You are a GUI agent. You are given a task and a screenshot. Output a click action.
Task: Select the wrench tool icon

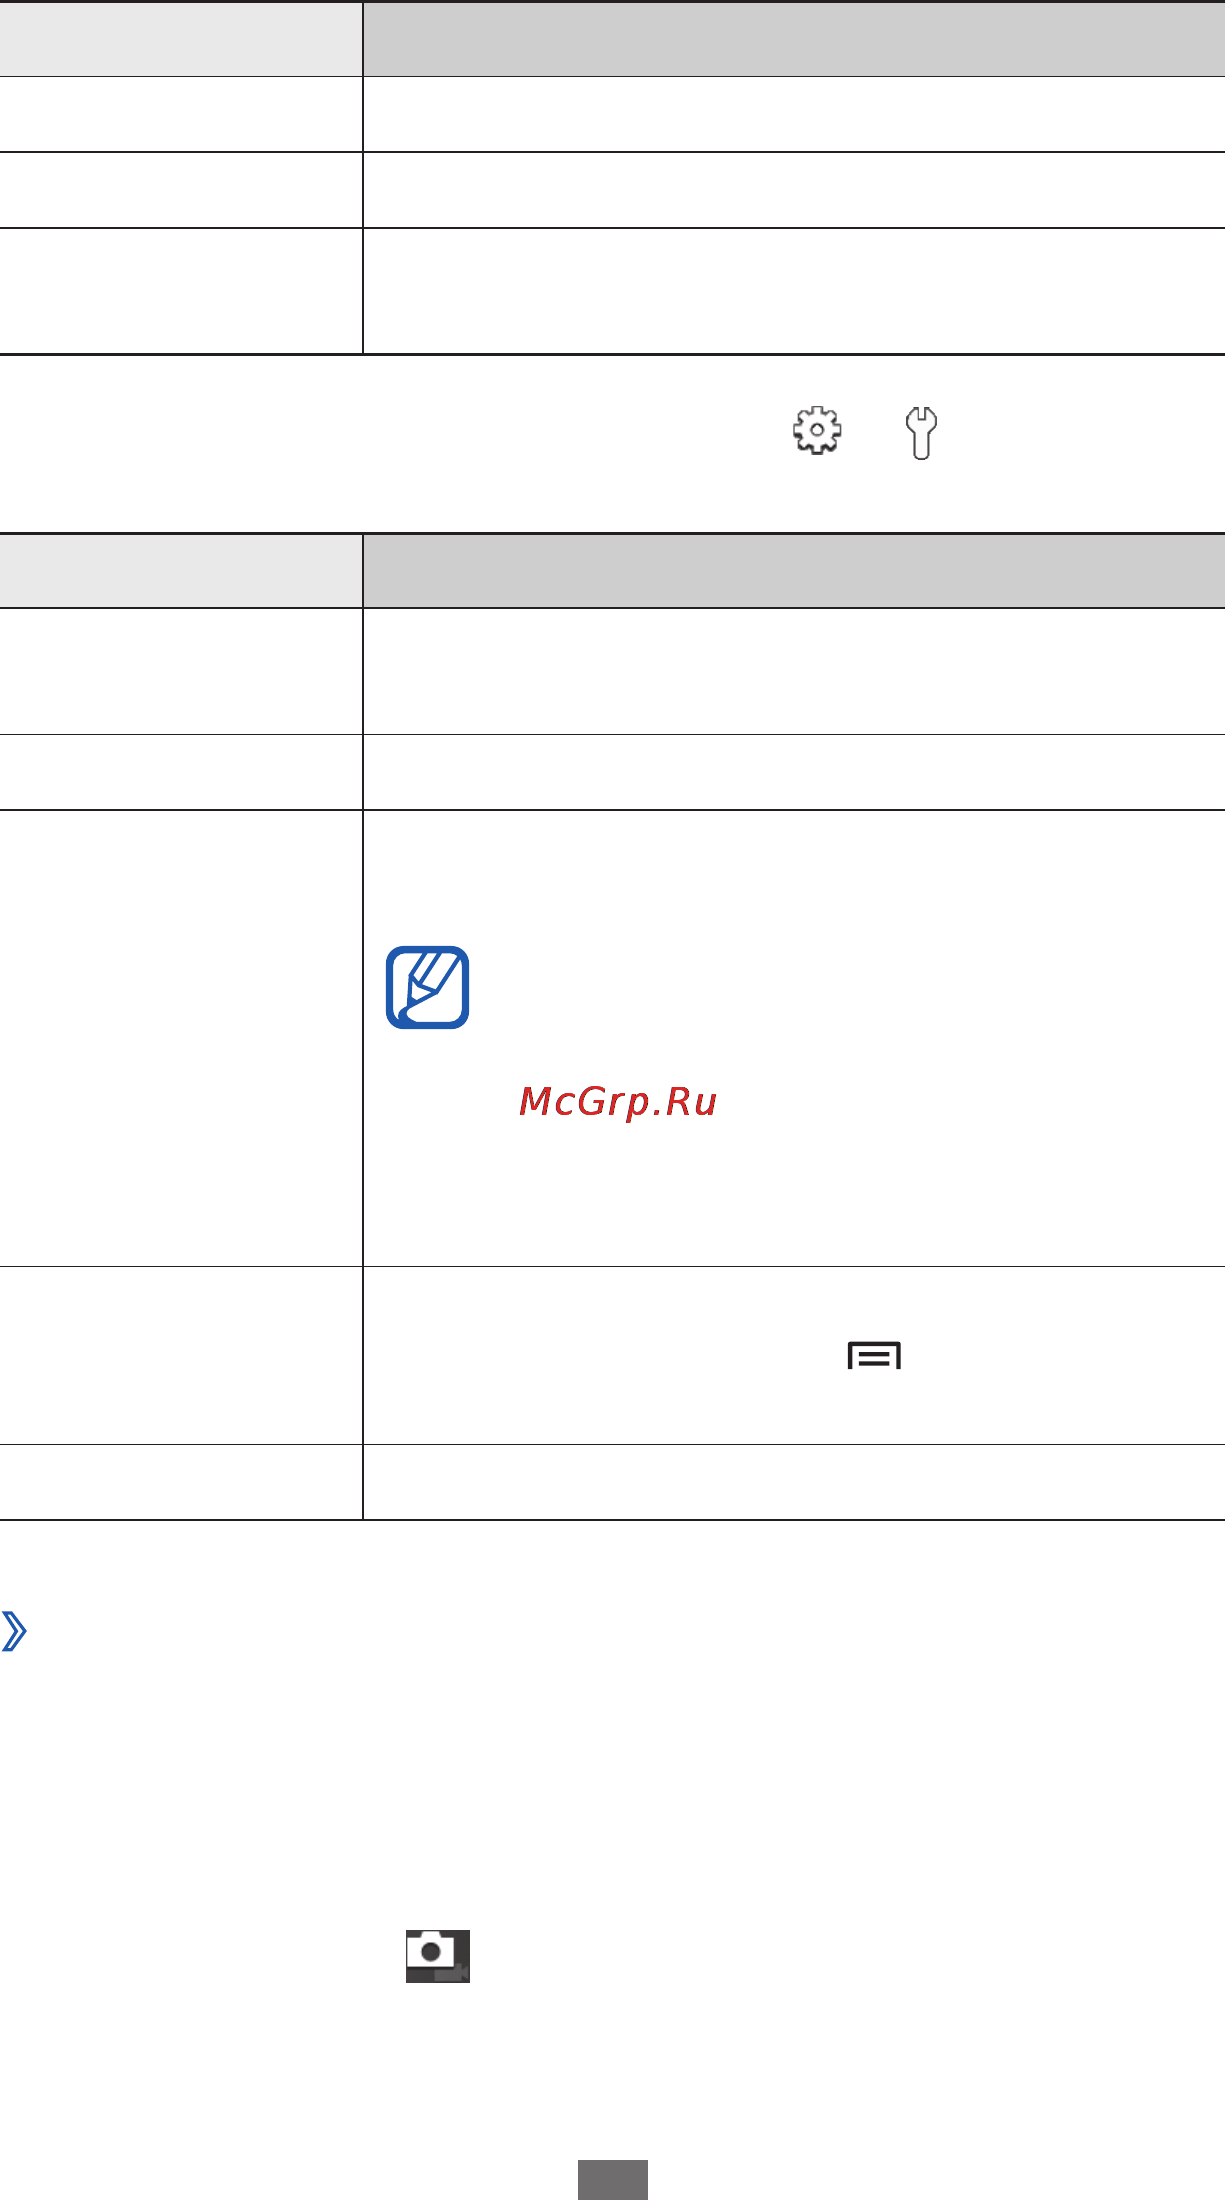pos(921,433)
